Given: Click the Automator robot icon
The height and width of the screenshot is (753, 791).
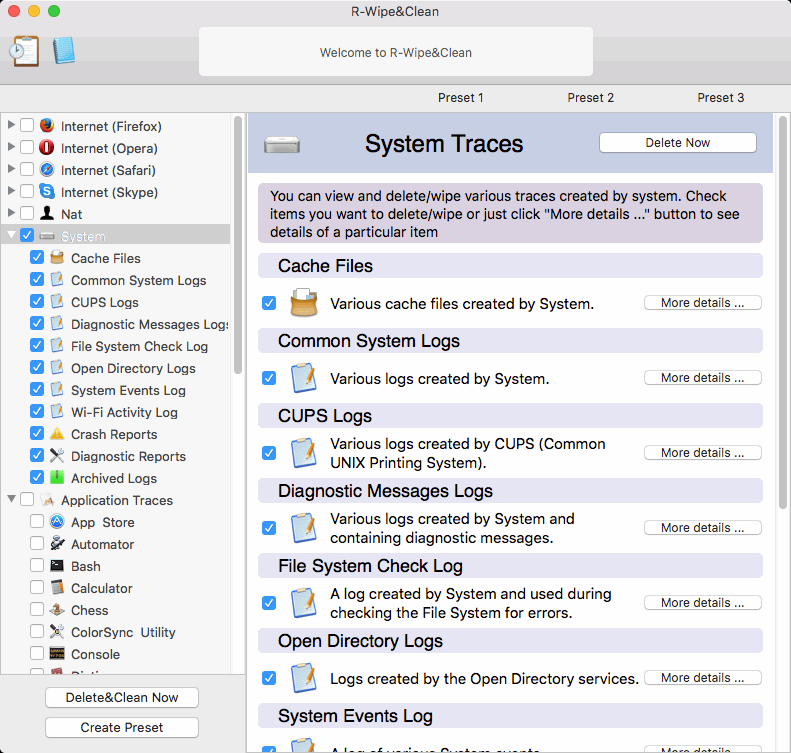Looking at the screenshot, I should [x=57, y=543].
